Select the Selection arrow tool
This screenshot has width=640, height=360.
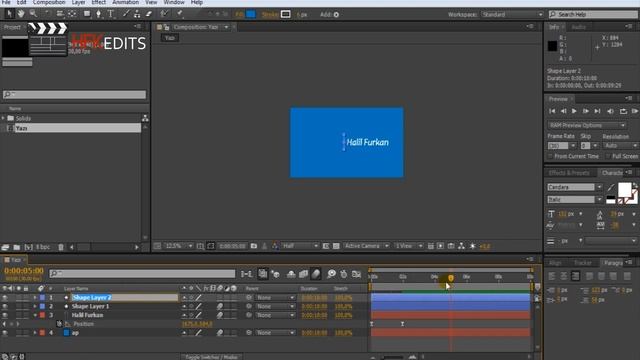click(9, 14)
